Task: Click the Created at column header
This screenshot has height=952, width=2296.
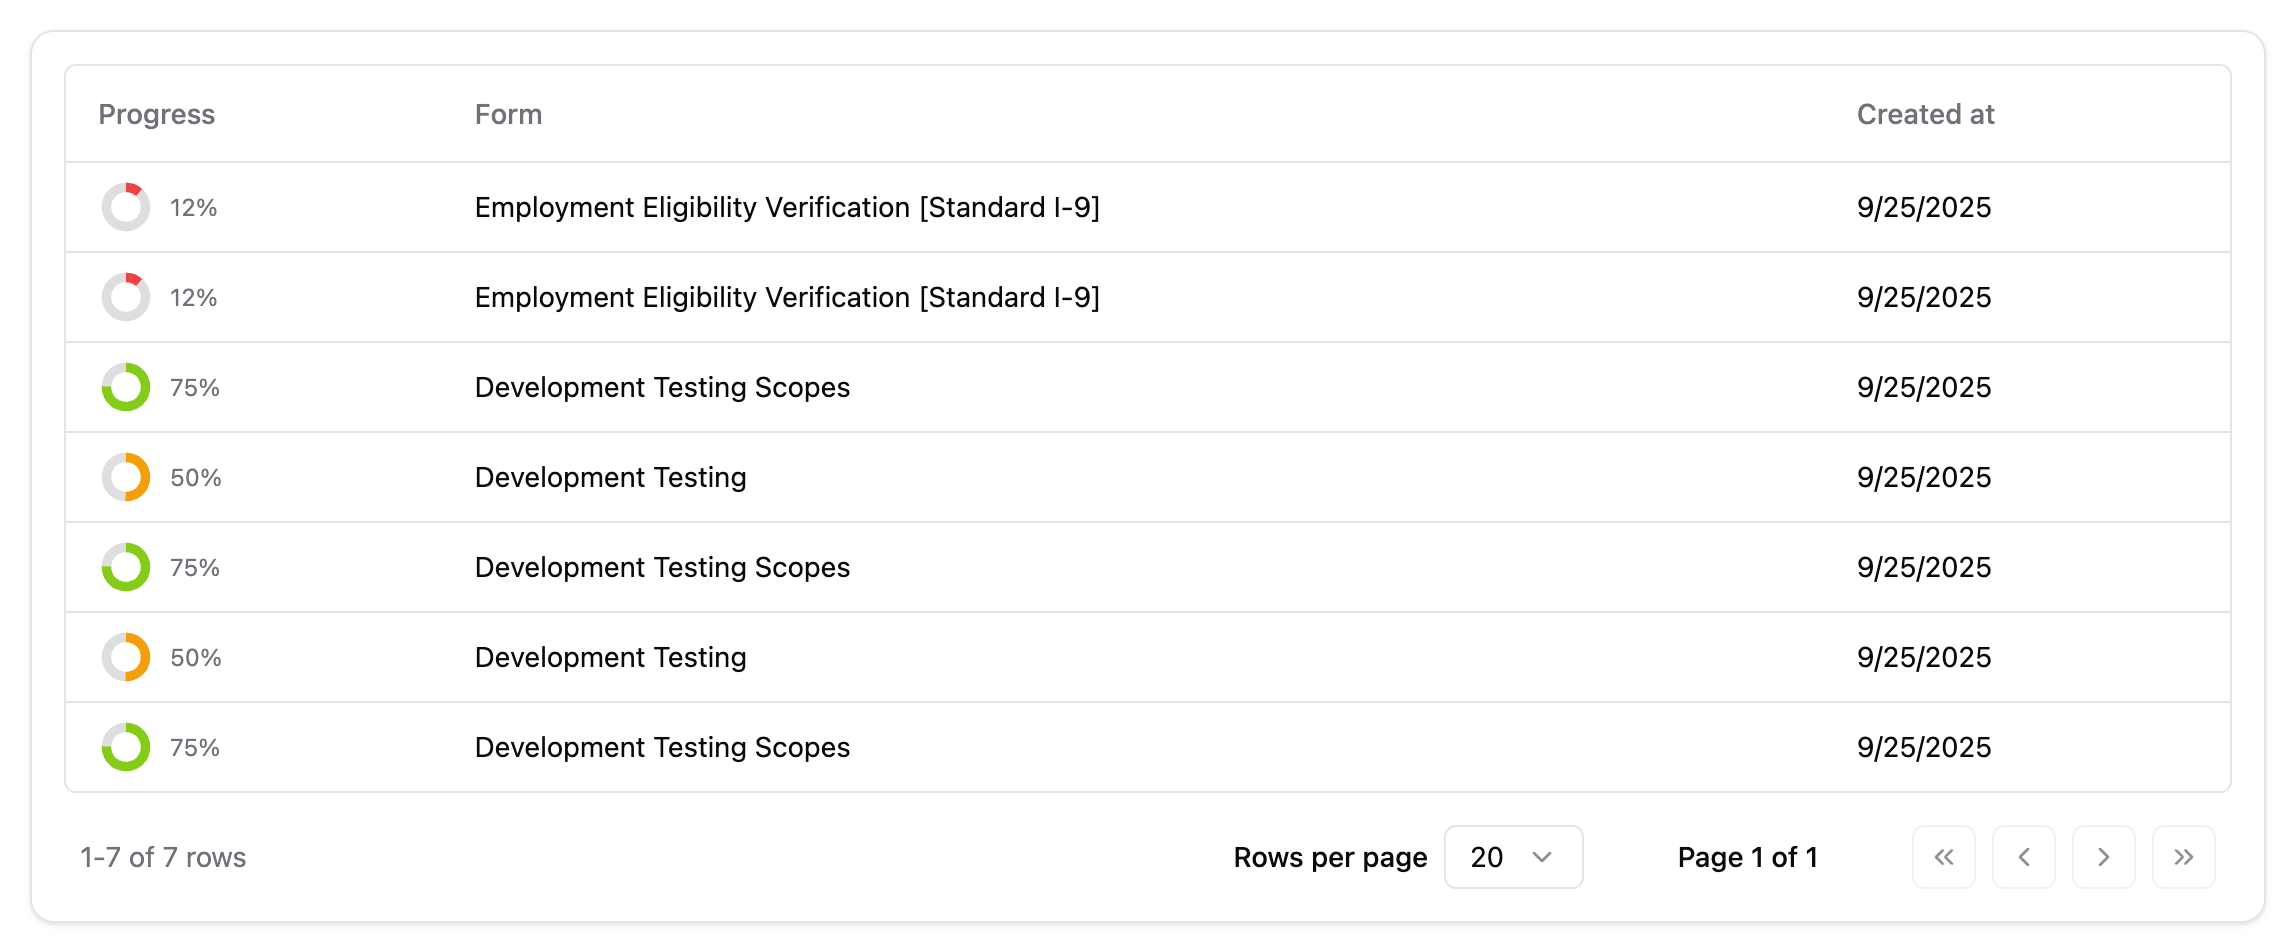Action: [1925, 114]
